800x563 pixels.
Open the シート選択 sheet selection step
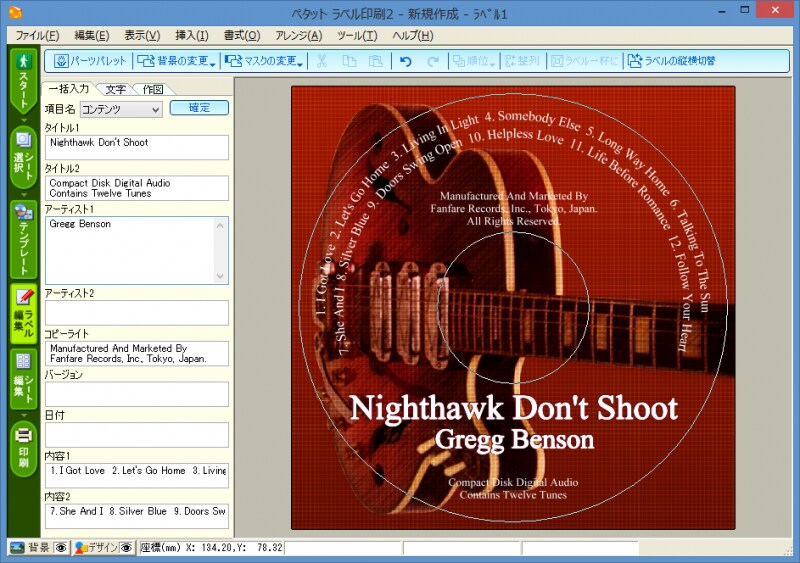tap(23, 157)
